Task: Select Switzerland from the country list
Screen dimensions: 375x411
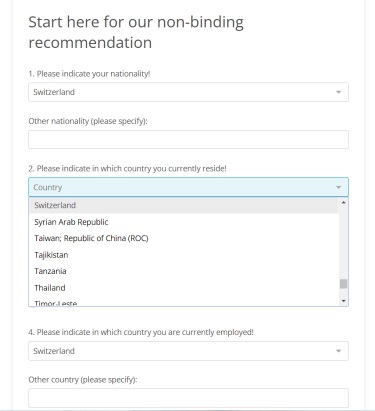Action: pyautogui.click(x=184, y=205)
